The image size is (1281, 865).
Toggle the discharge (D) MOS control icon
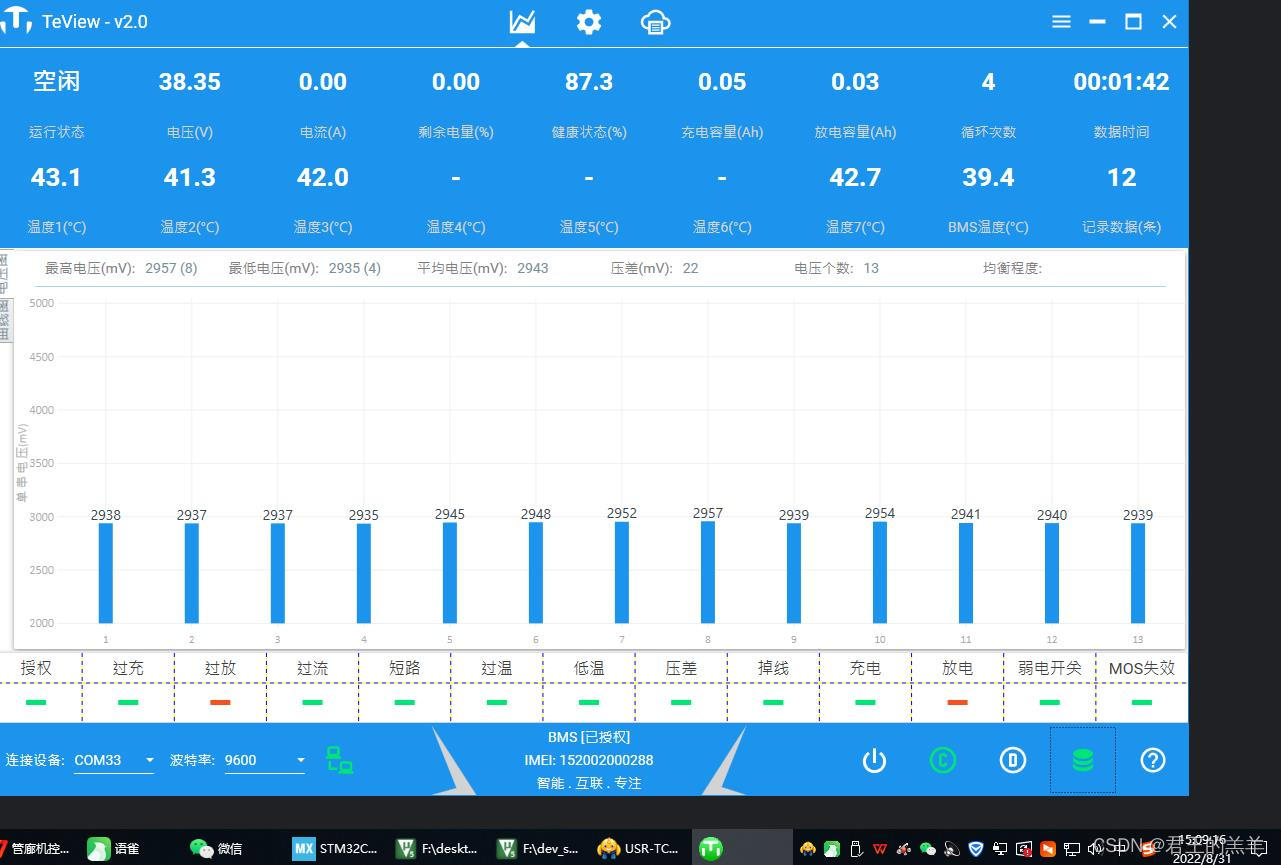click(x=1013, y=761)
